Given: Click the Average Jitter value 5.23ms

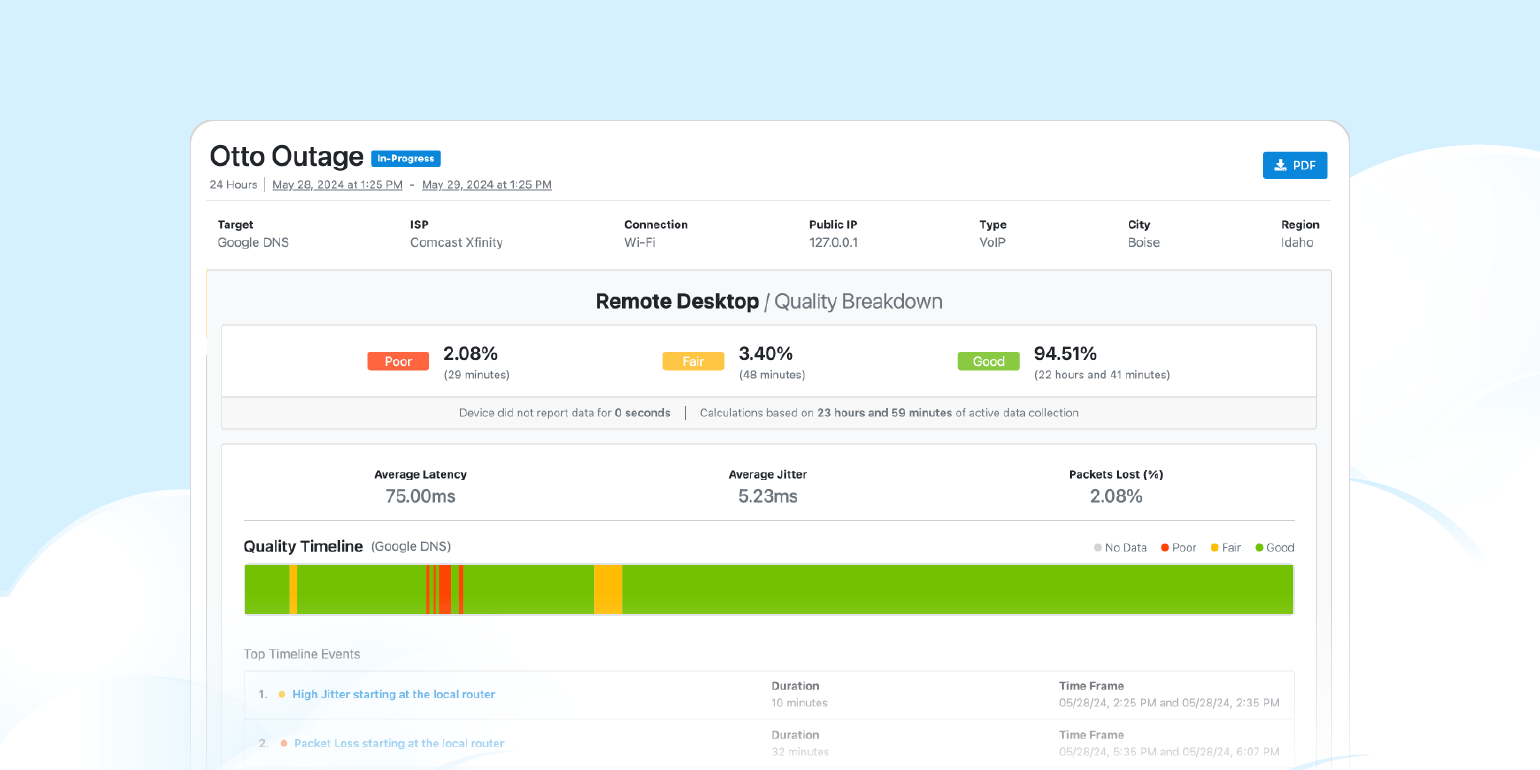Looking at the screenshot, I should pyautogui.click(x=768, y=496).
